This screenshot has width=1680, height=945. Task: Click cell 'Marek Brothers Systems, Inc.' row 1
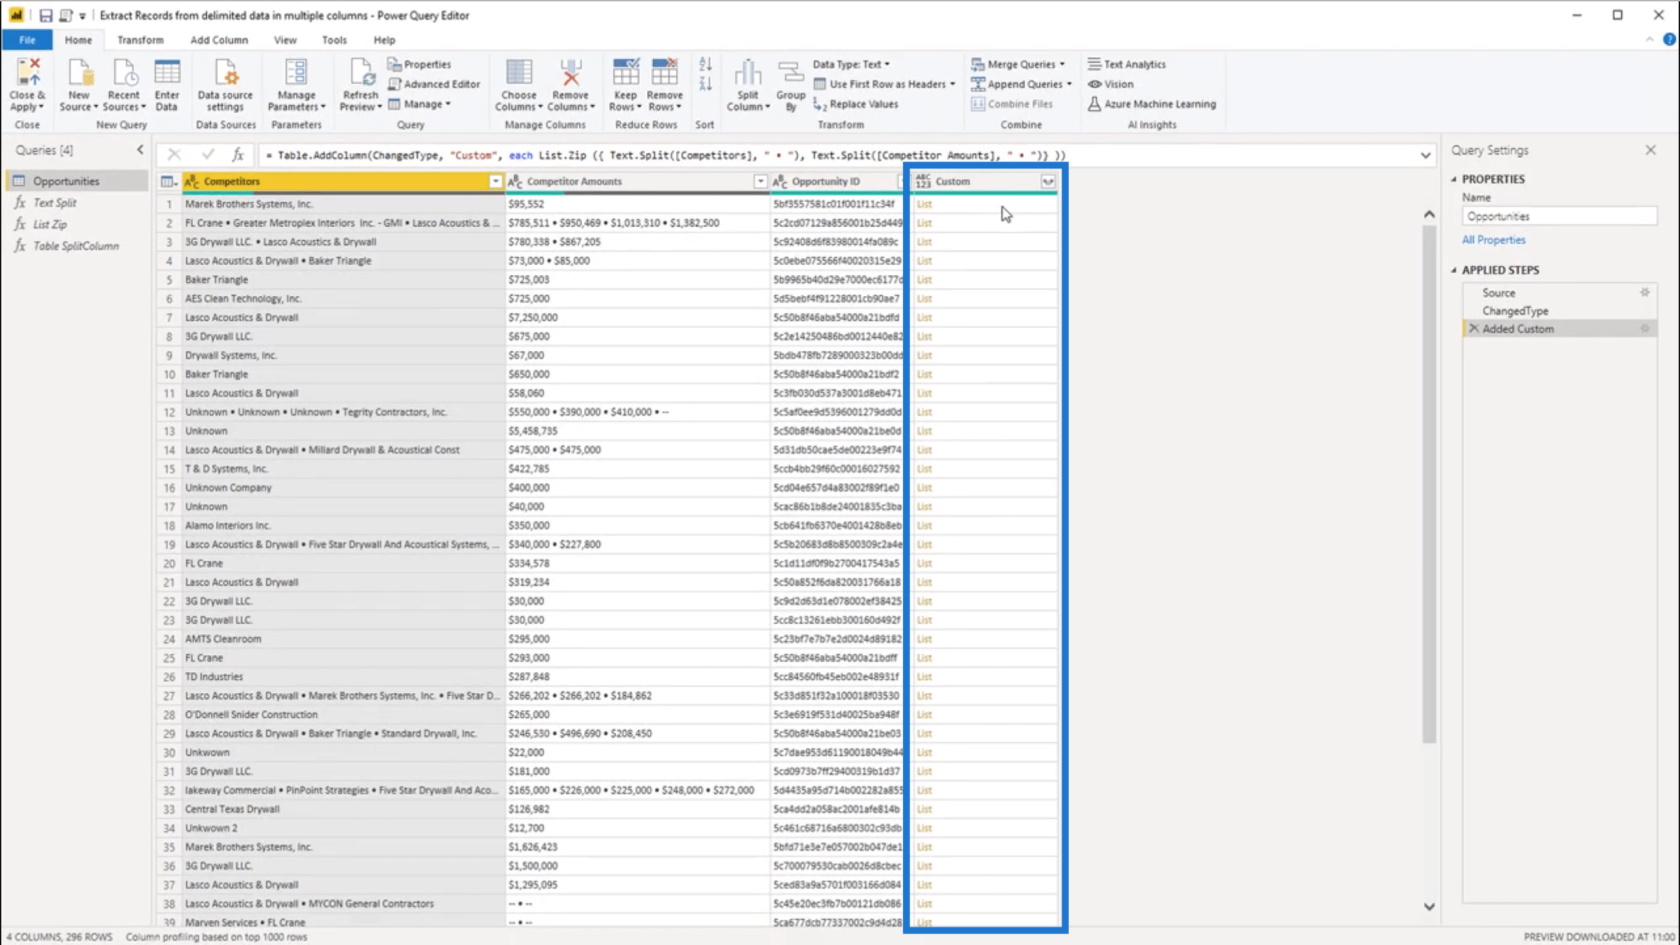click(x=344, y=204)
